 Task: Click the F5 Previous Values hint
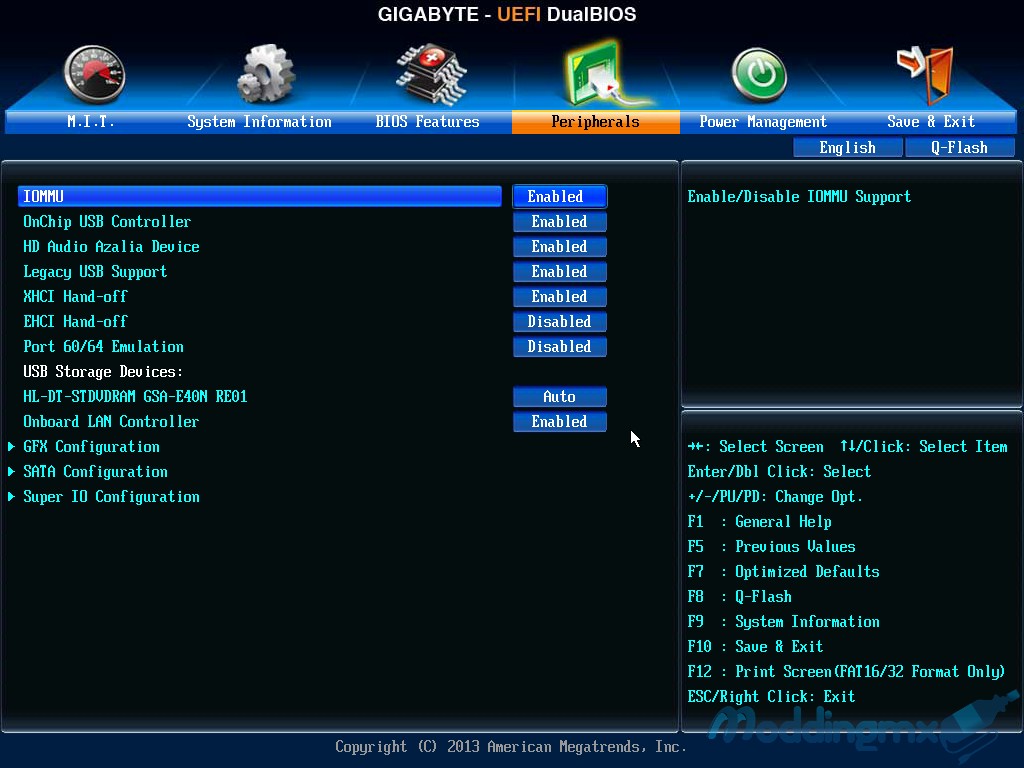(771, 547)
